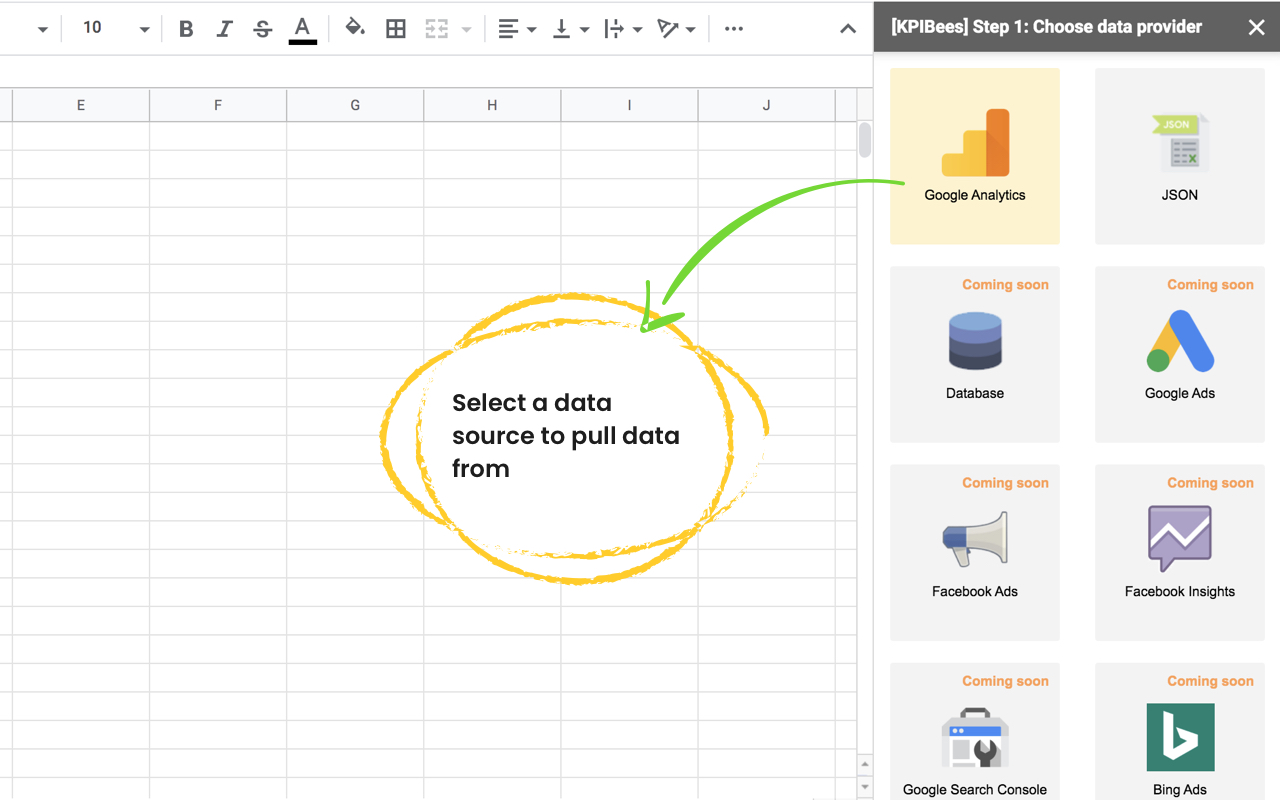
Task: Click the spreadsheet scroll down arrow
Action: 865,786
